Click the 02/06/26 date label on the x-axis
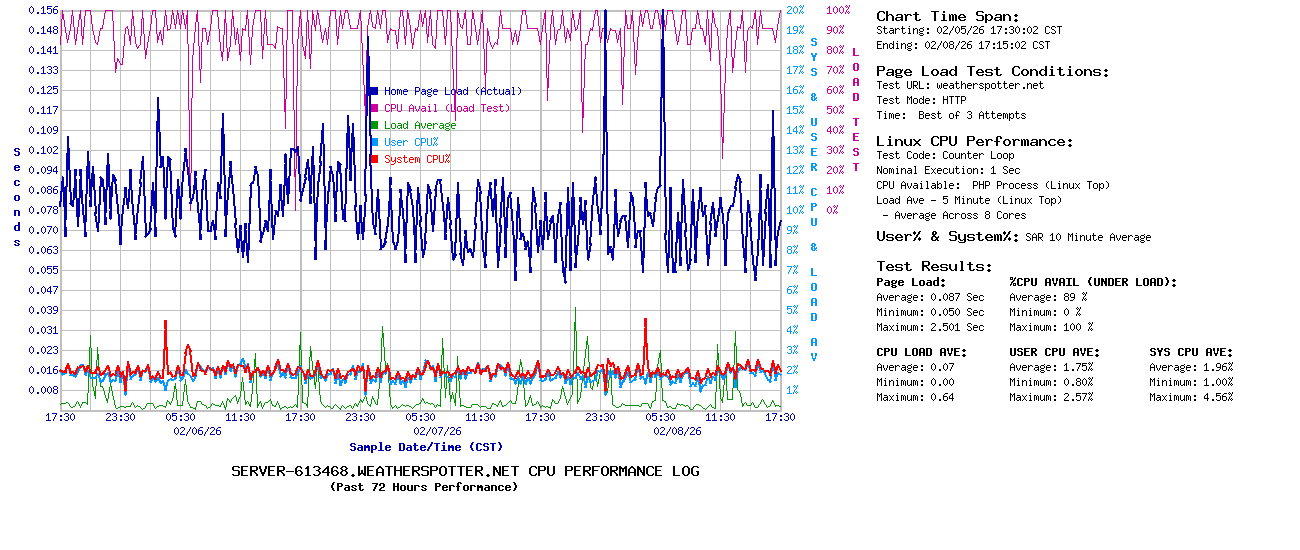This screenshot has height=550, width=1300. click(197, 431)
